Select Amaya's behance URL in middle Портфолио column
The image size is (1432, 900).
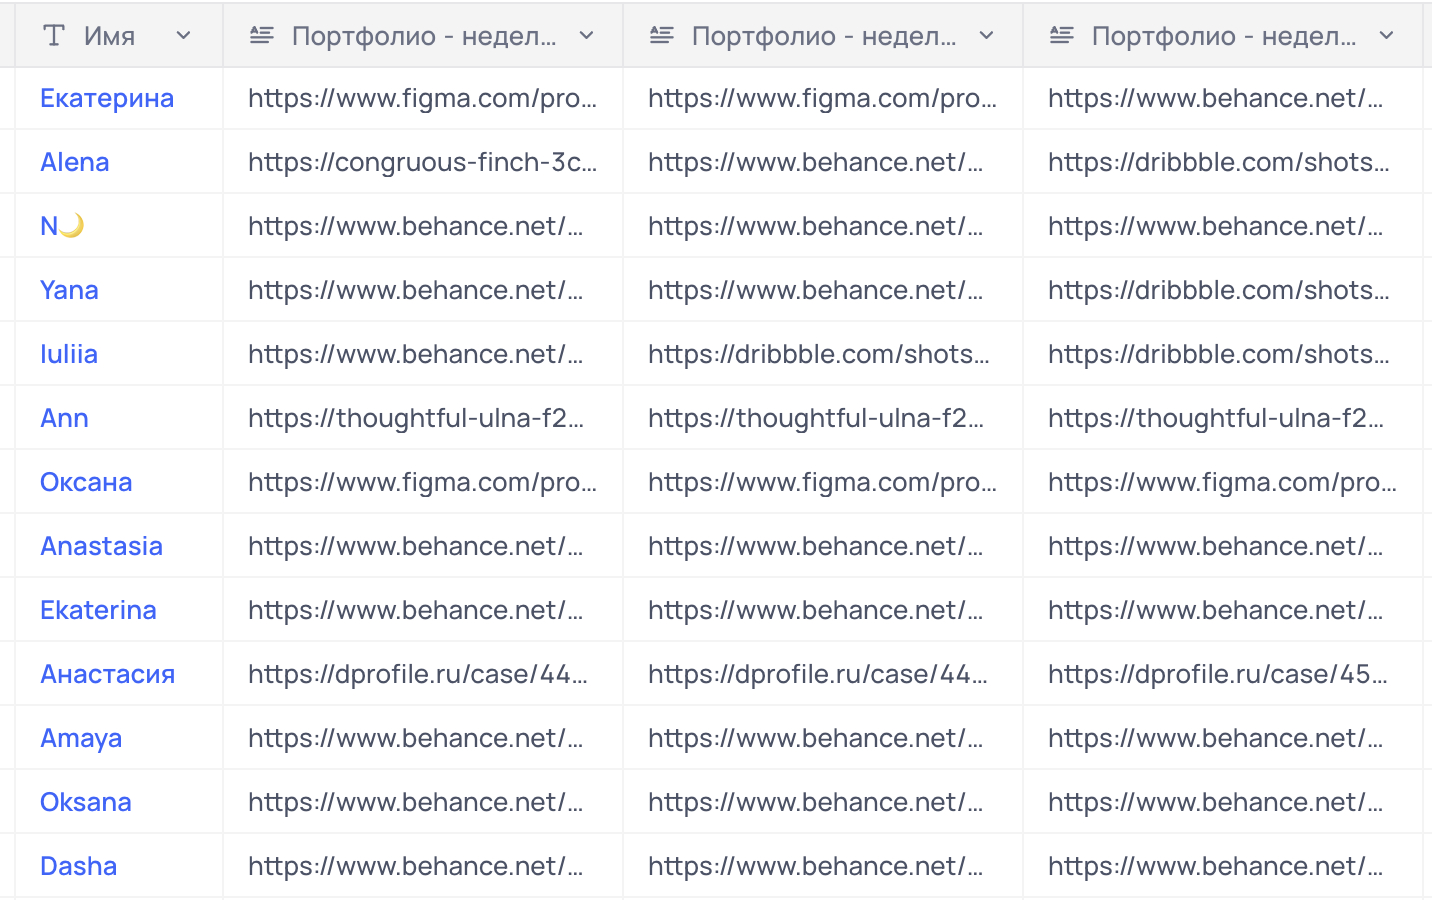(x=823, y=738)
